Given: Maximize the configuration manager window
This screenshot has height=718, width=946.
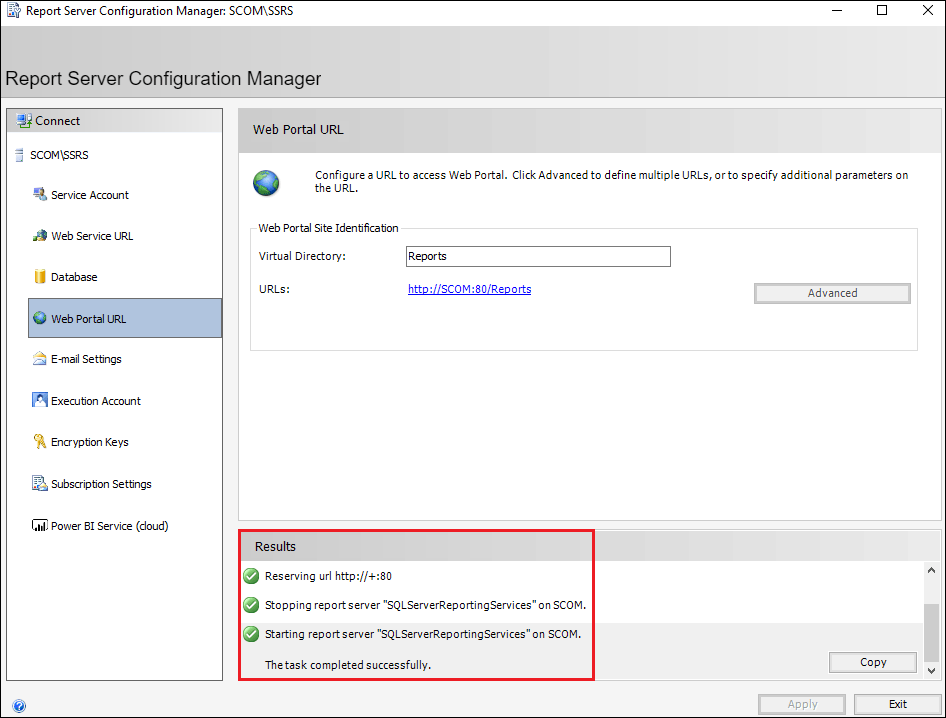Looking at the screenshot, I should 882,10.
